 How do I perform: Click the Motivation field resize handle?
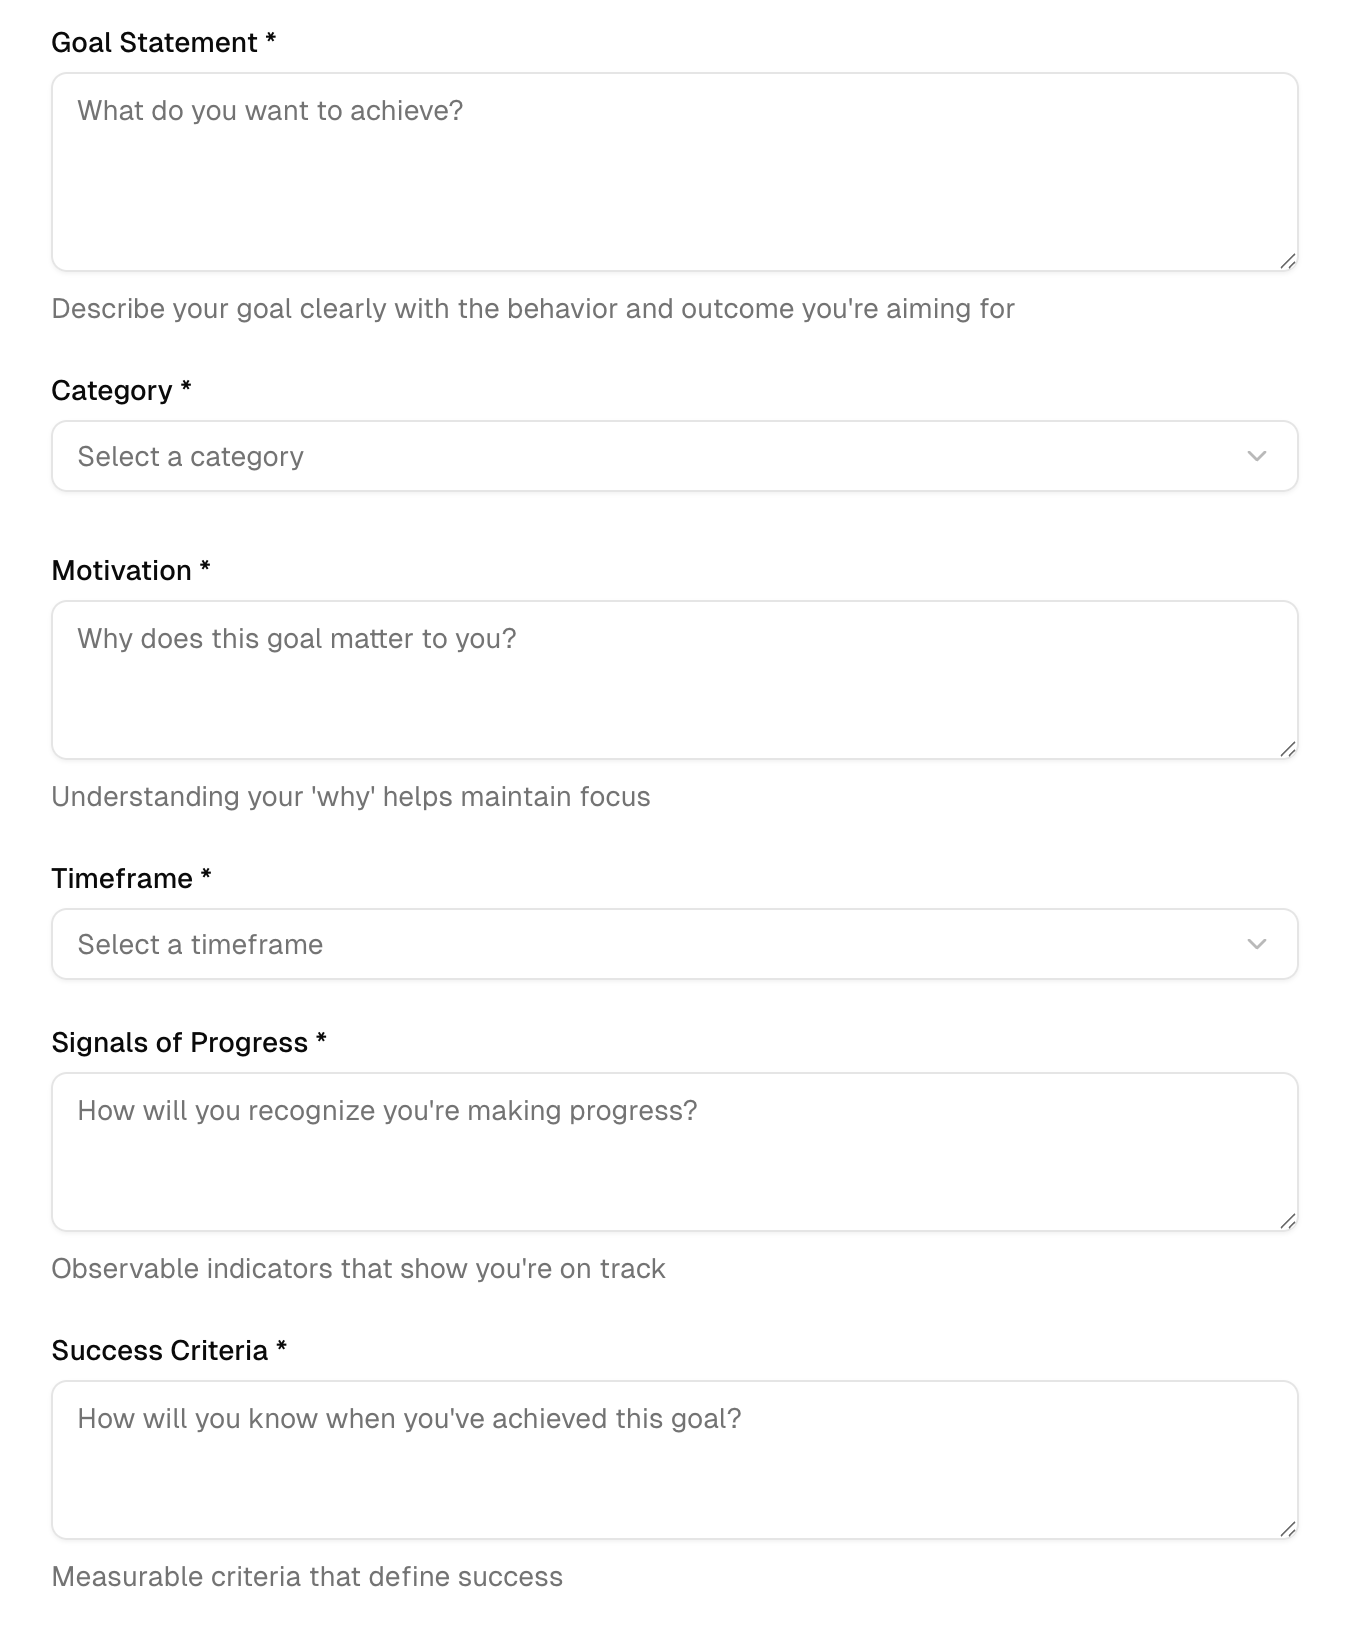tap(1288, 749)
